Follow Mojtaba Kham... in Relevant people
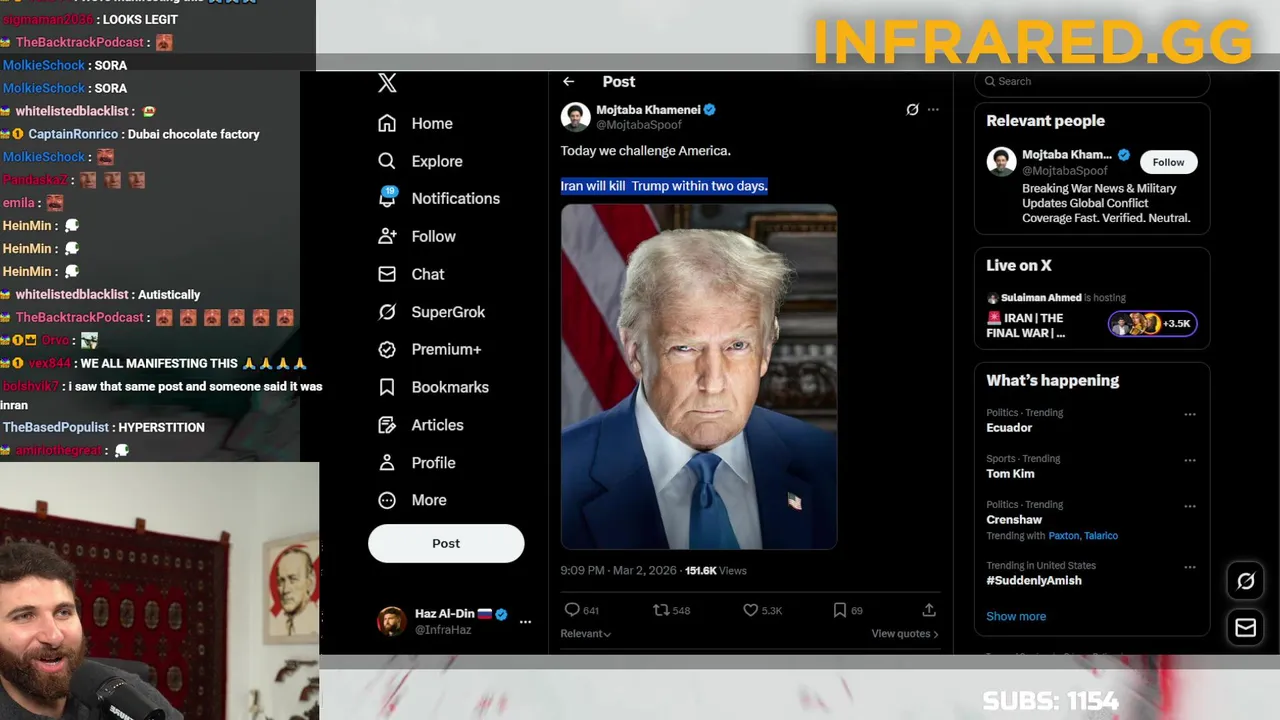The width and height of the screenshot is (1280, 720). [1168, 162]
